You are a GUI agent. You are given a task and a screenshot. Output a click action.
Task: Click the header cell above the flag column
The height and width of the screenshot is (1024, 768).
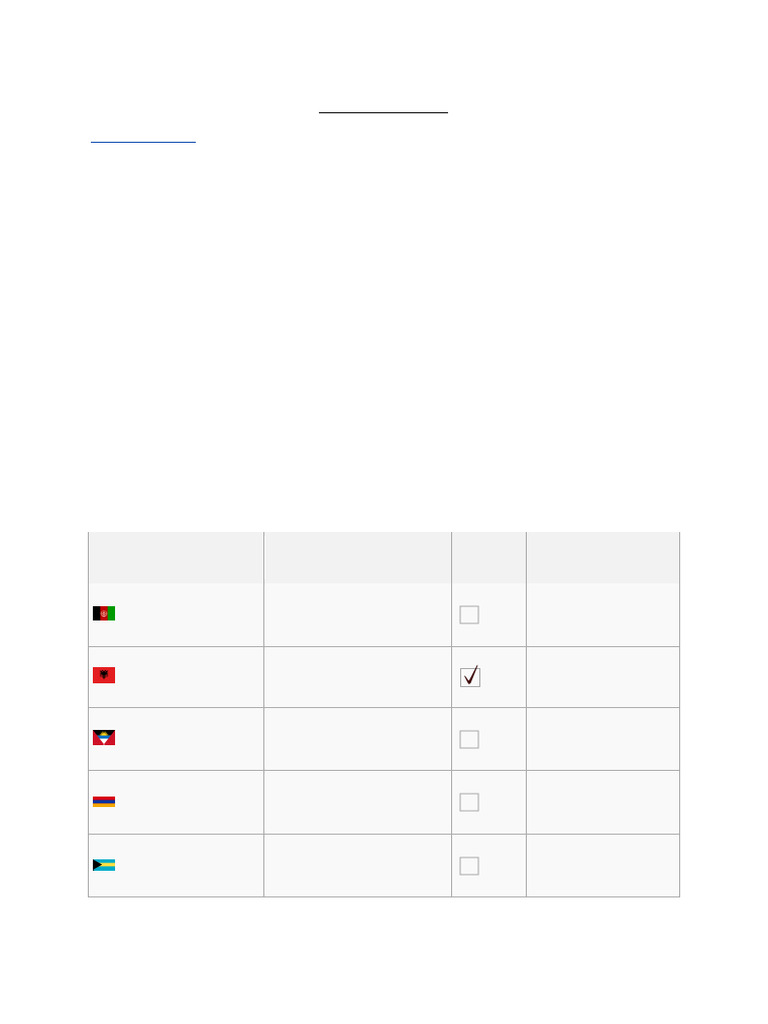176,557
